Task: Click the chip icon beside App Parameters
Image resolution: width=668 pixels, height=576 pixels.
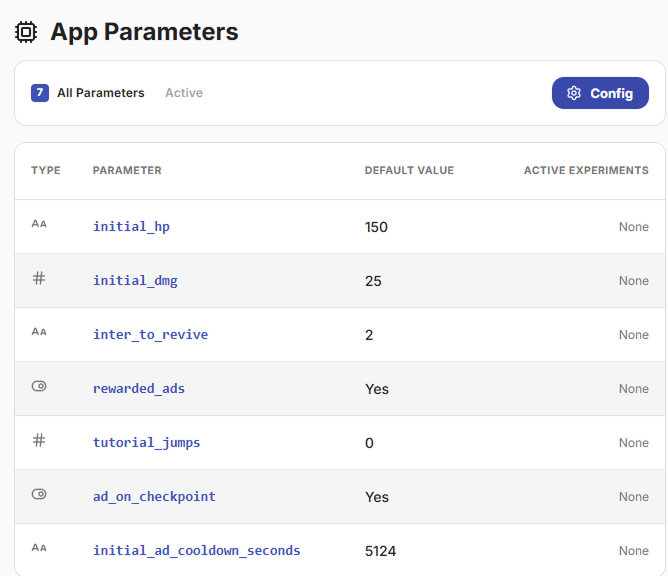Action: (x=26, y=32)
